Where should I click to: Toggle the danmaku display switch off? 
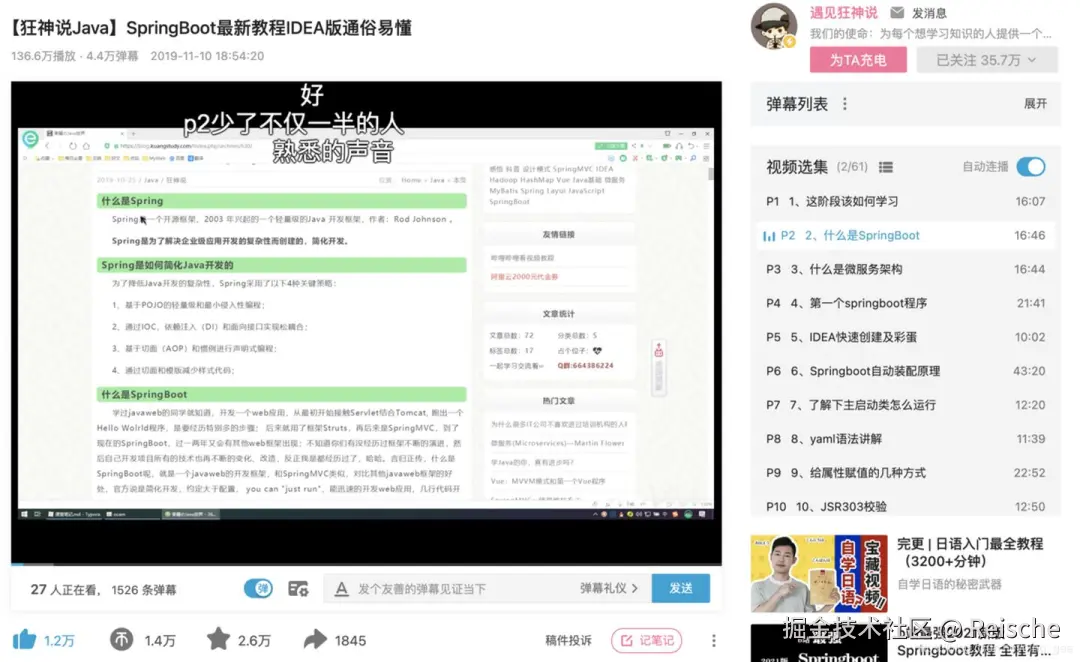click(258, 589)
